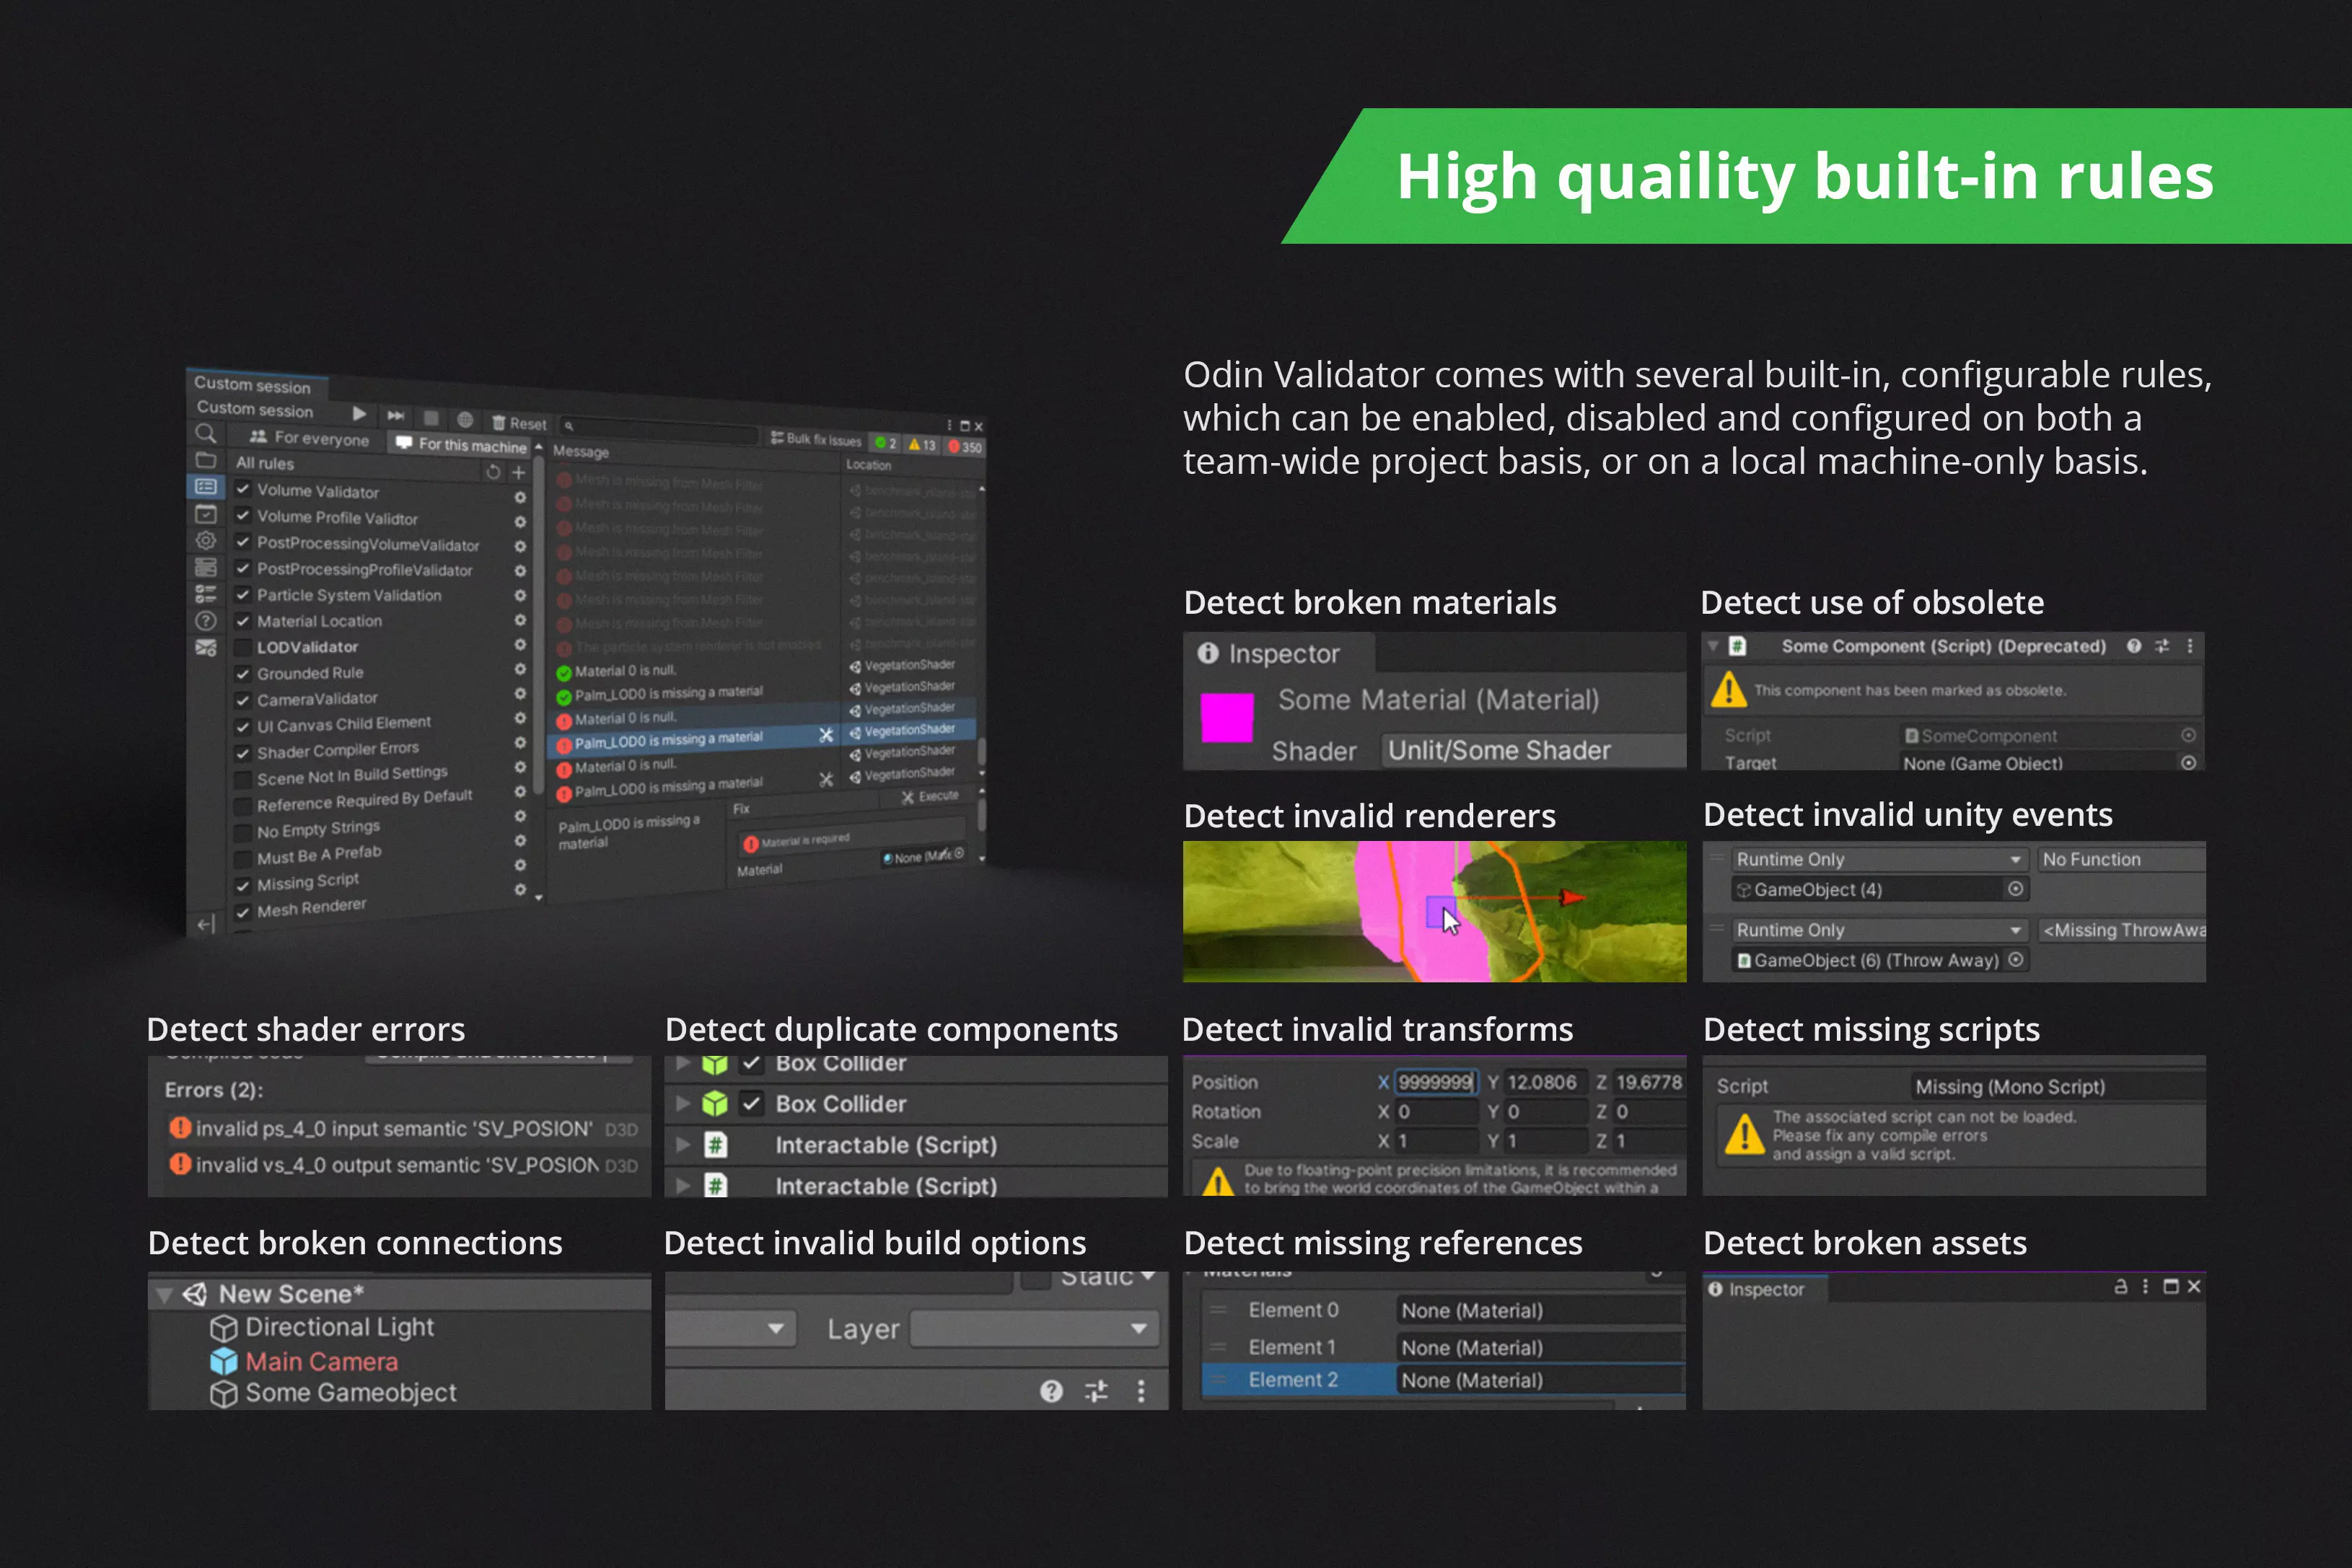This screenshot has width=2352, height=1568.
Task: Click presets icon below the Layer dropdown
Action: 1096,1391
